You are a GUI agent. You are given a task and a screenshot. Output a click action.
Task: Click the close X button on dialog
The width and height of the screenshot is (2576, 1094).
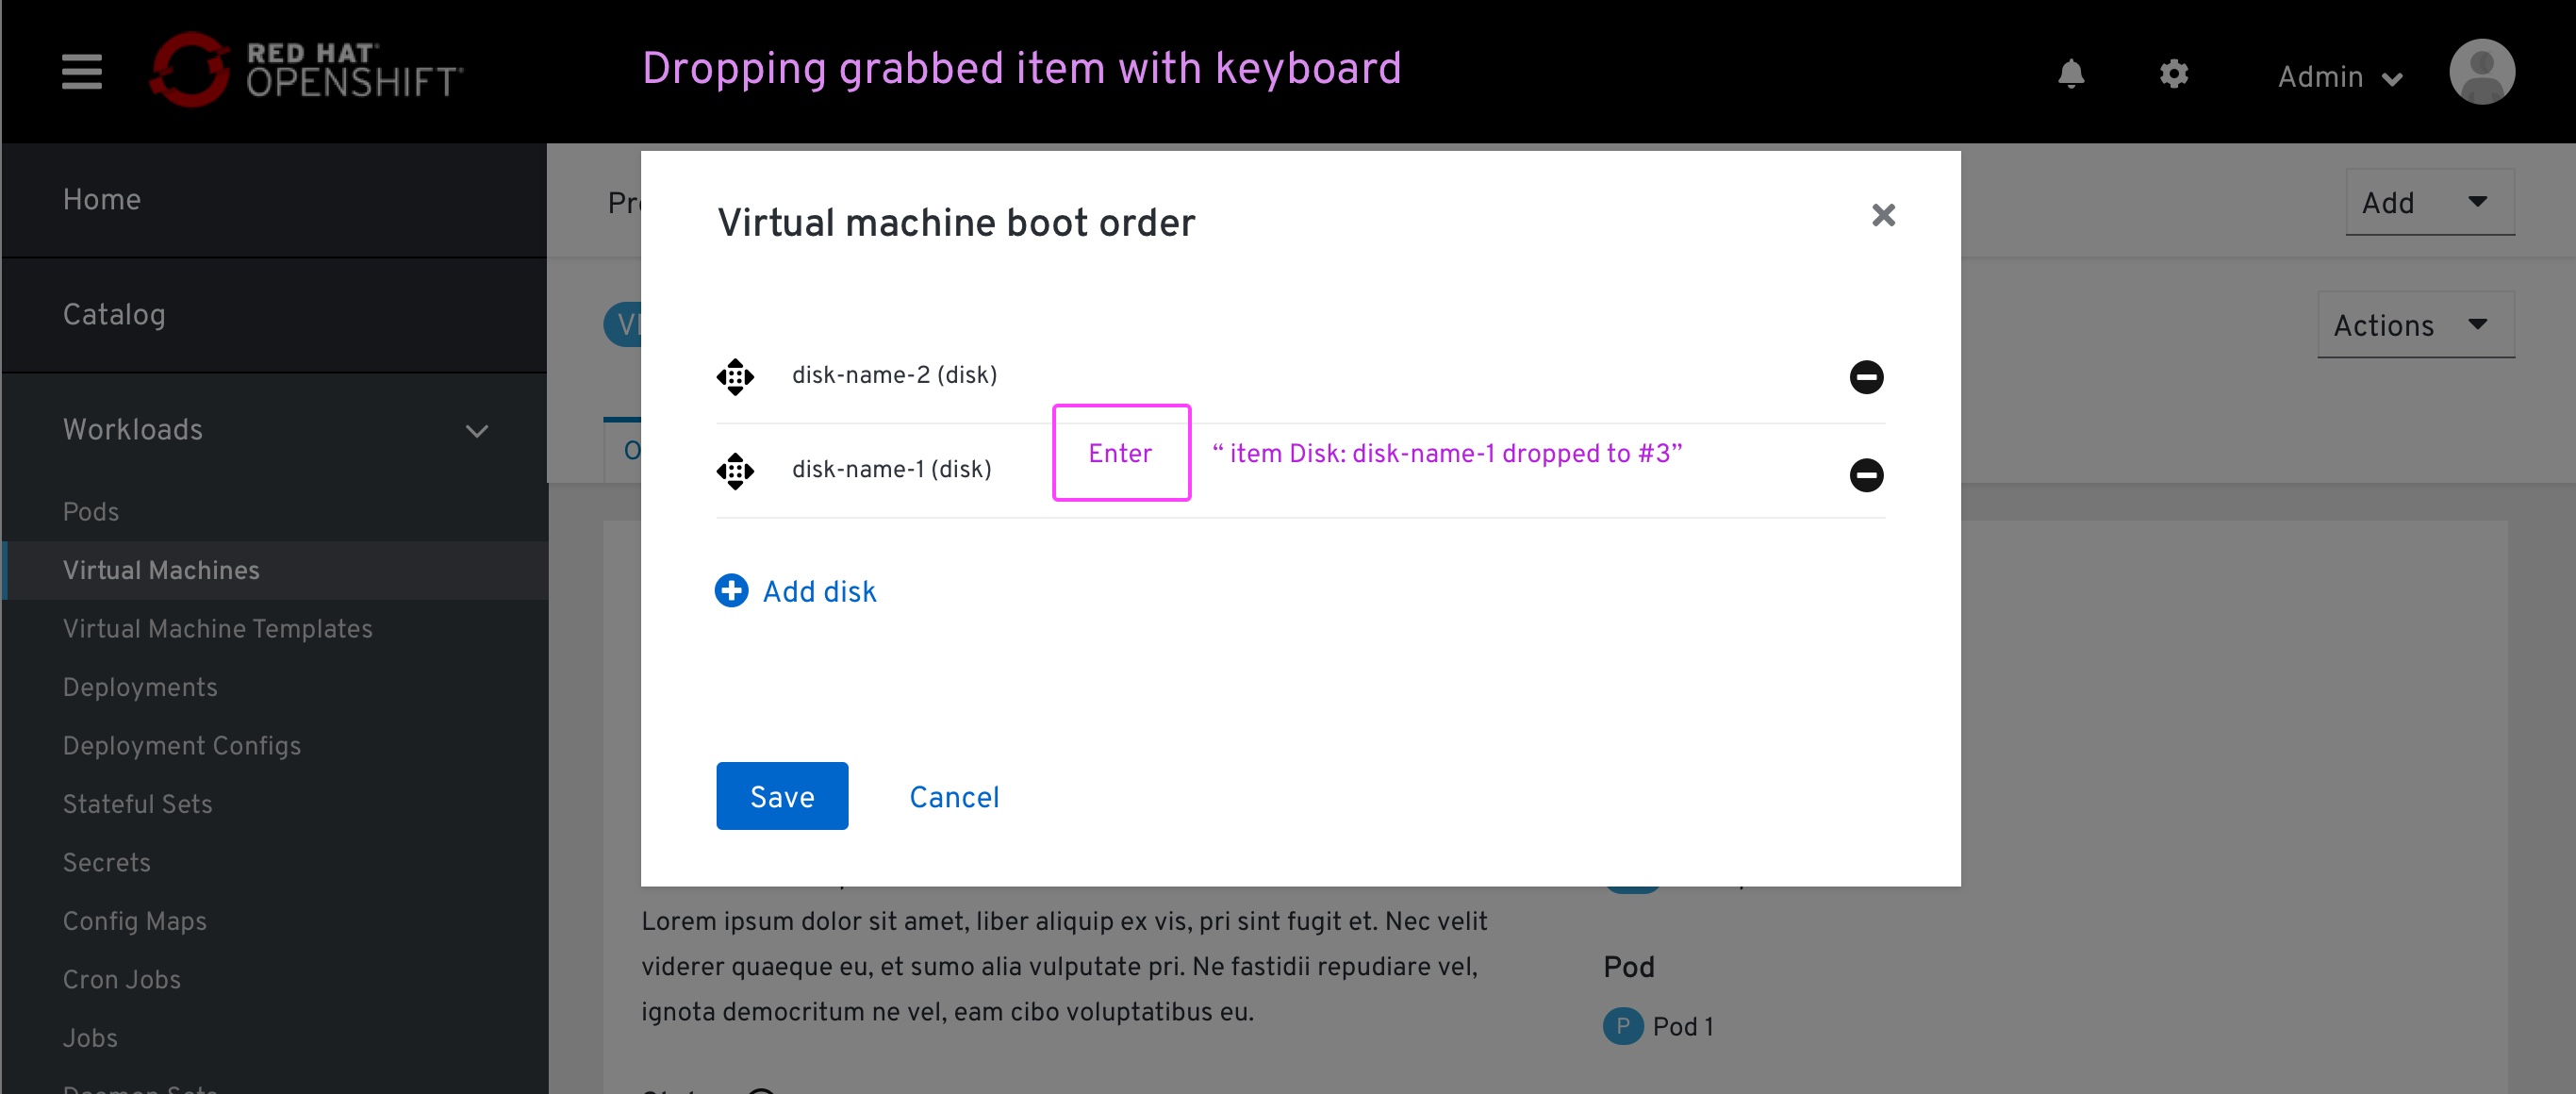(1883, 215)
